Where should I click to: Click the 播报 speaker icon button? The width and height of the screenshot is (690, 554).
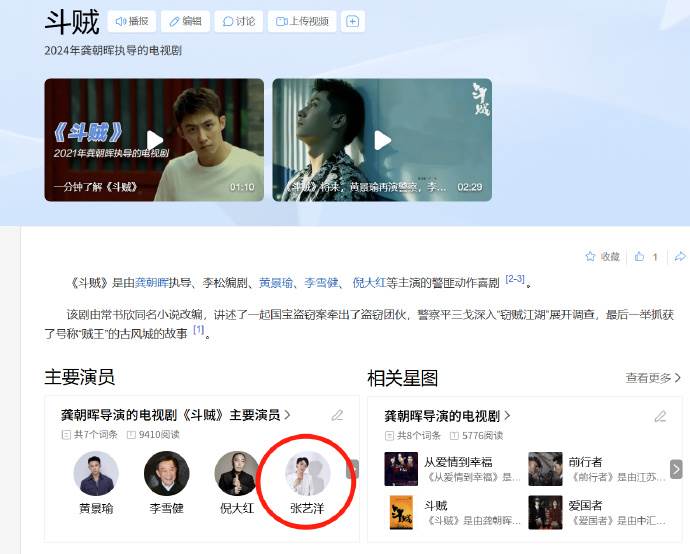[132, 21]
